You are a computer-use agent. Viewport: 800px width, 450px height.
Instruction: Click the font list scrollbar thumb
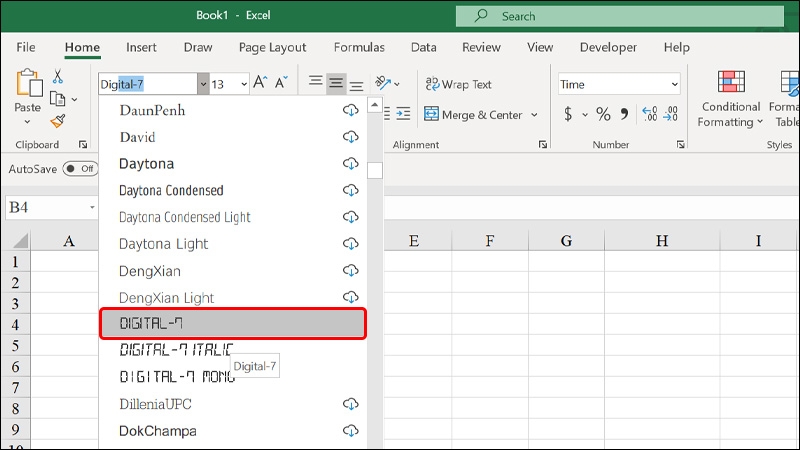tap(374, 170)
